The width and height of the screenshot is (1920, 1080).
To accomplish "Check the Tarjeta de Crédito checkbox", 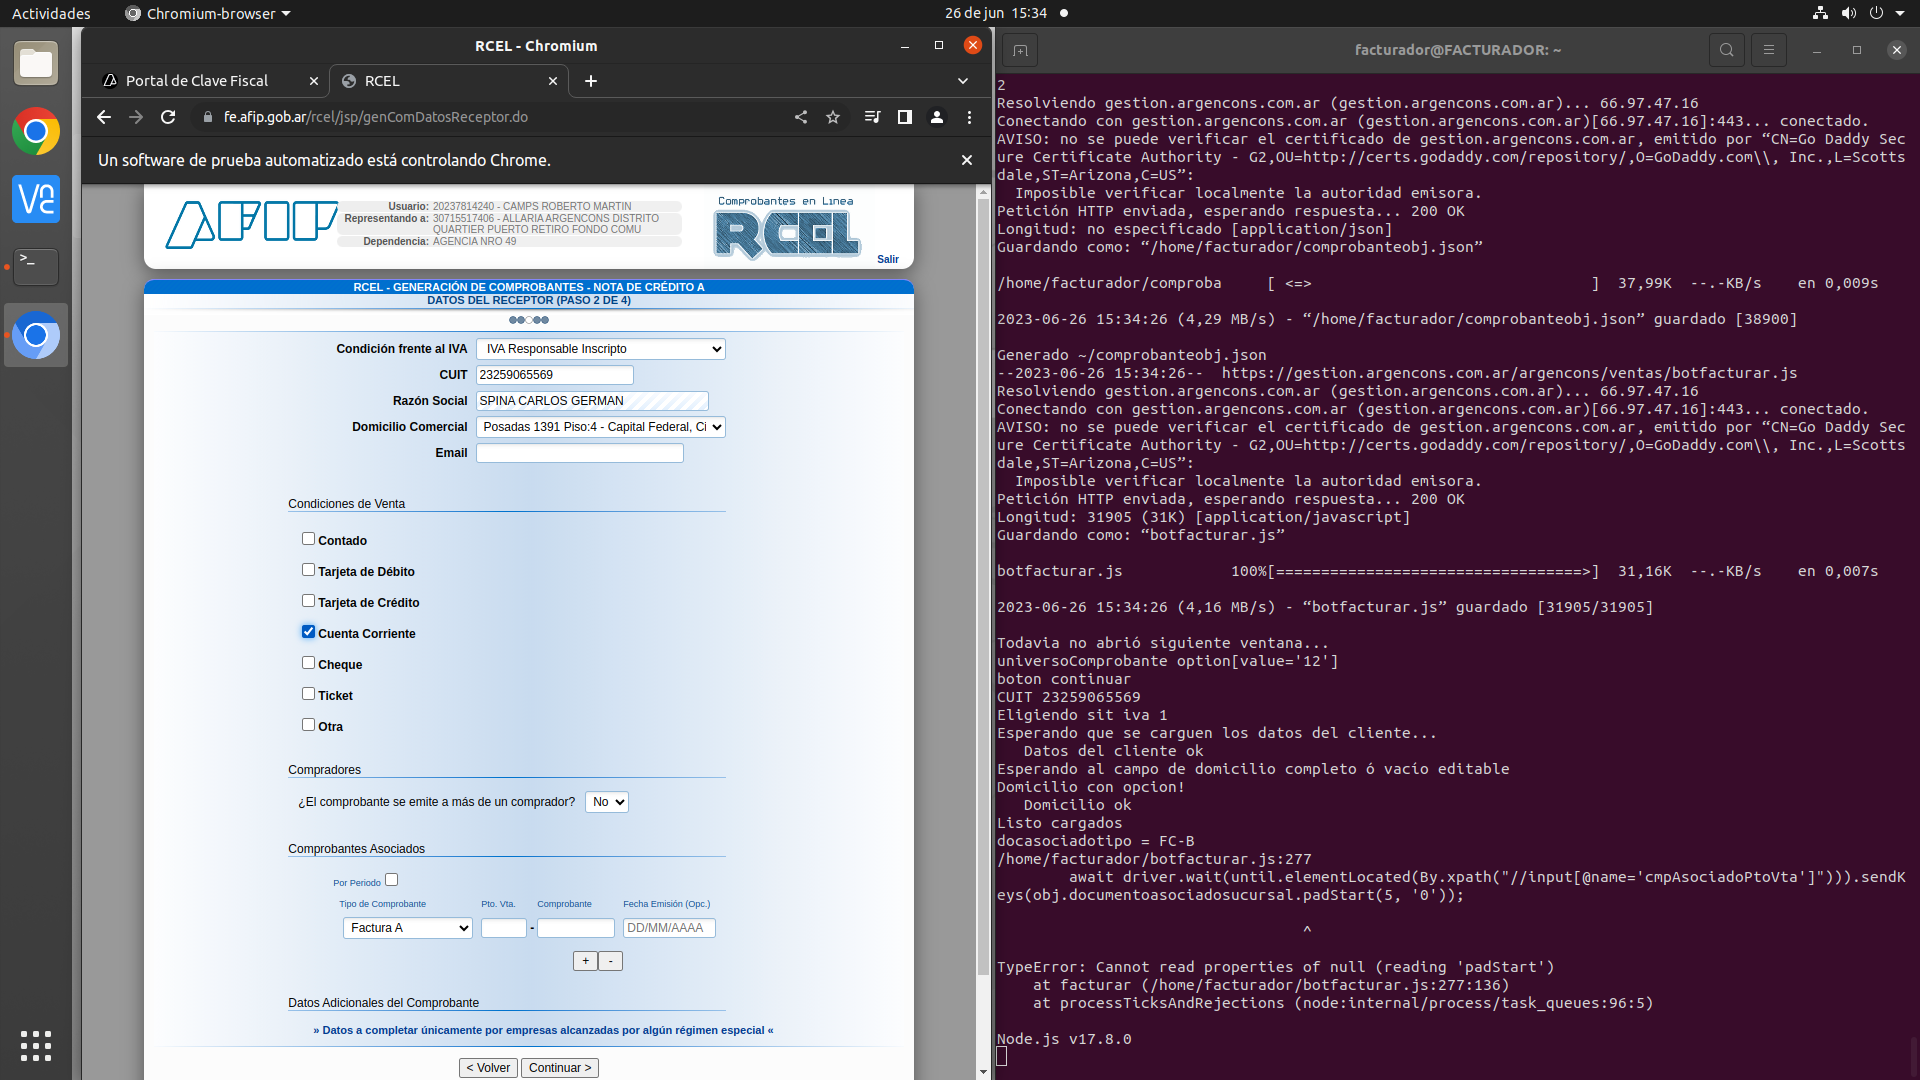I will [x=308, y=601].
